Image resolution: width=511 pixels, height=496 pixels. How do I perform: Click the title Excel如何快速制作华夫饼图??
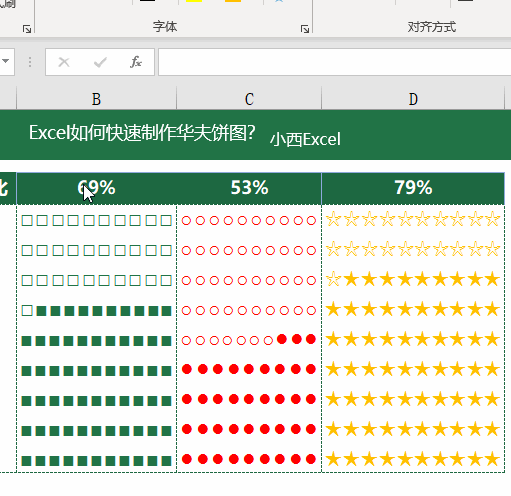[x=142, y=133]
